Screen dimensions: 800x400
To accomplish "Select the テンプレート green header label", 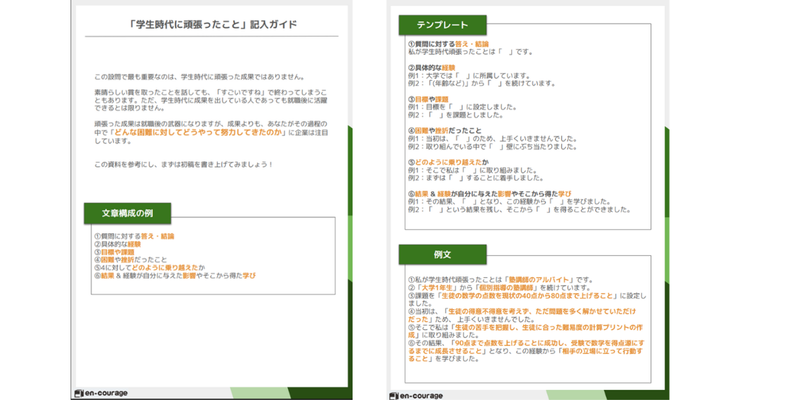I will (x=439, y=23).
